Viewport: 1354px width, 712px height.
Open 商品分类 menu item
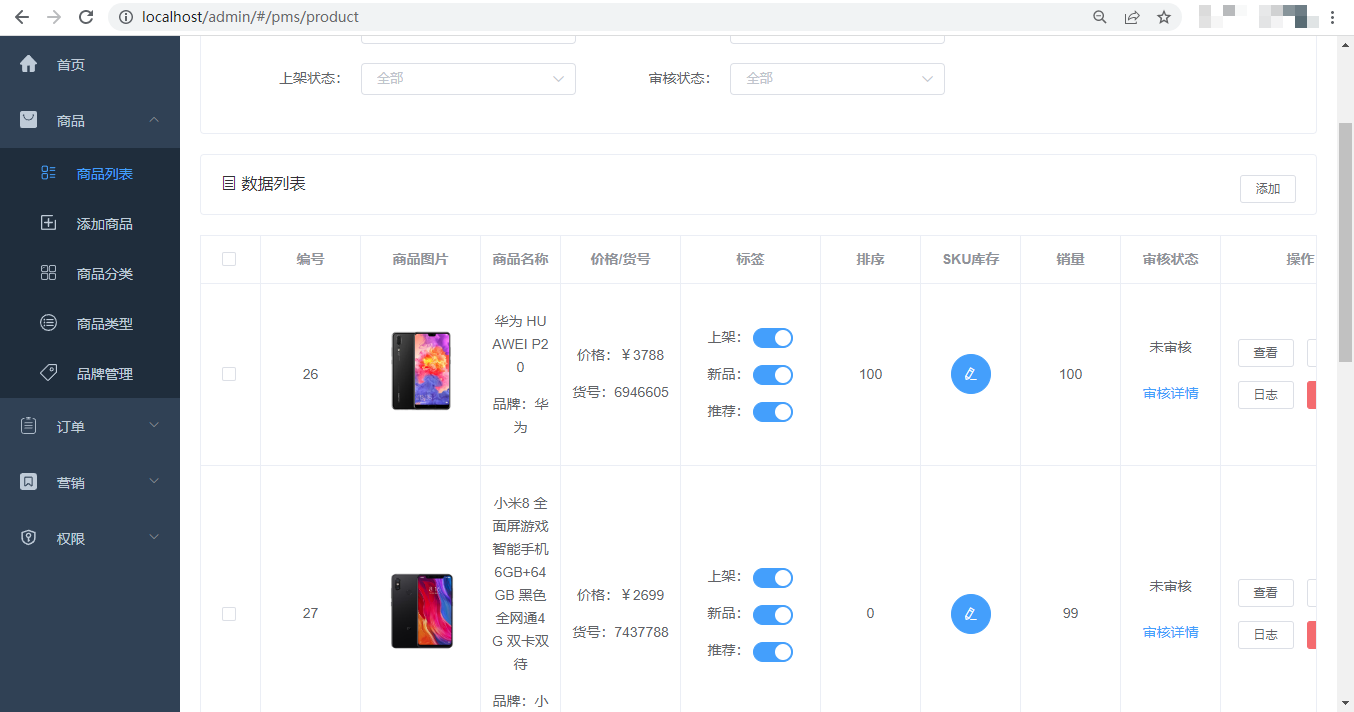click(90, 273)
